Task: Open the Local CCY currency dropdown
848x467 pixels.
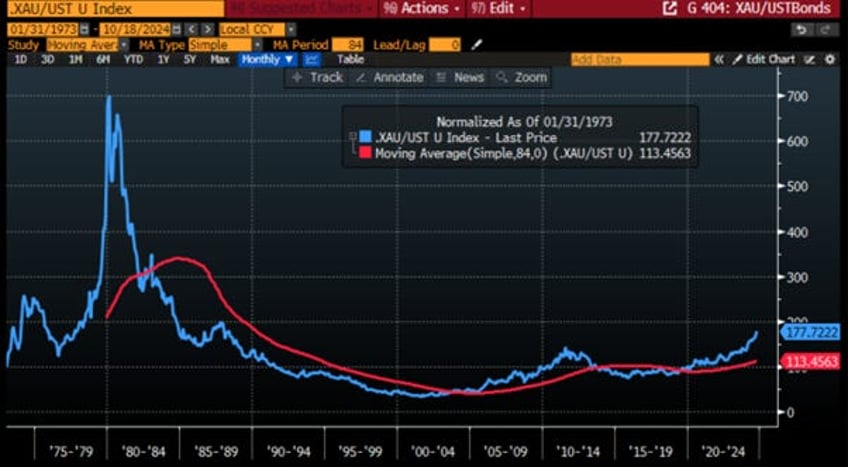Action: tap(292, 29)
